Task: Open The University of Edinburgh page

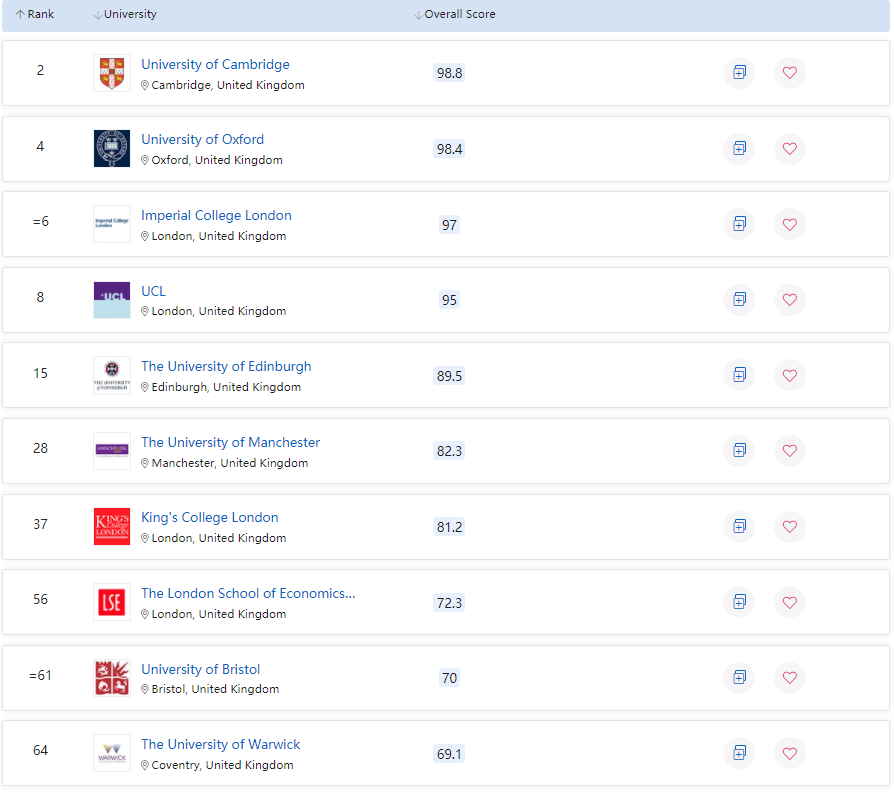Action: pyautogui.click(x=226, y=366)
